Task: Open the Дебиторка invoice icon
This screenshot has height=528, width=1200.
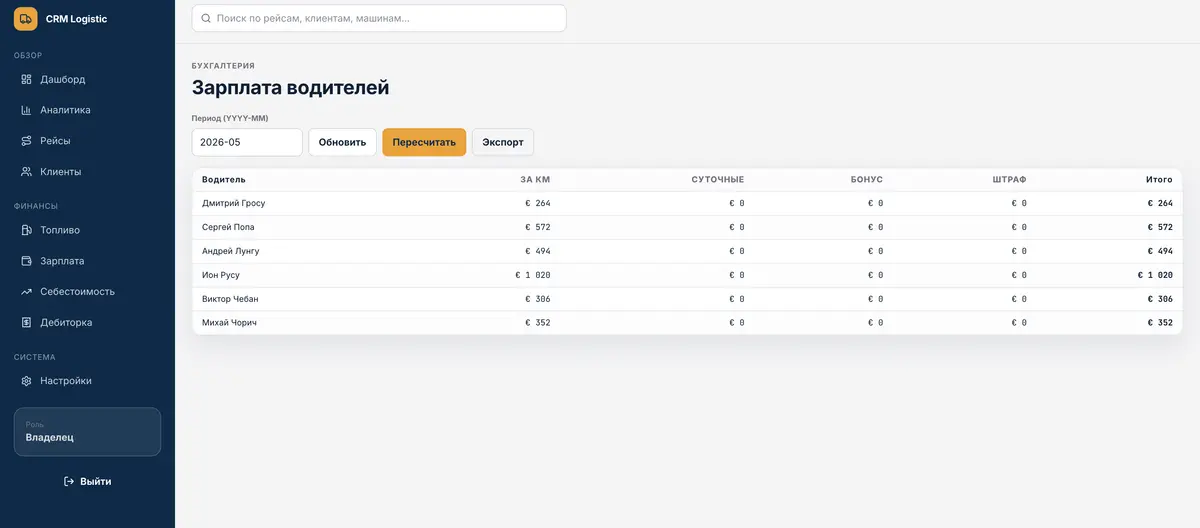Action: pyautogui.click(x=26, y=323)
